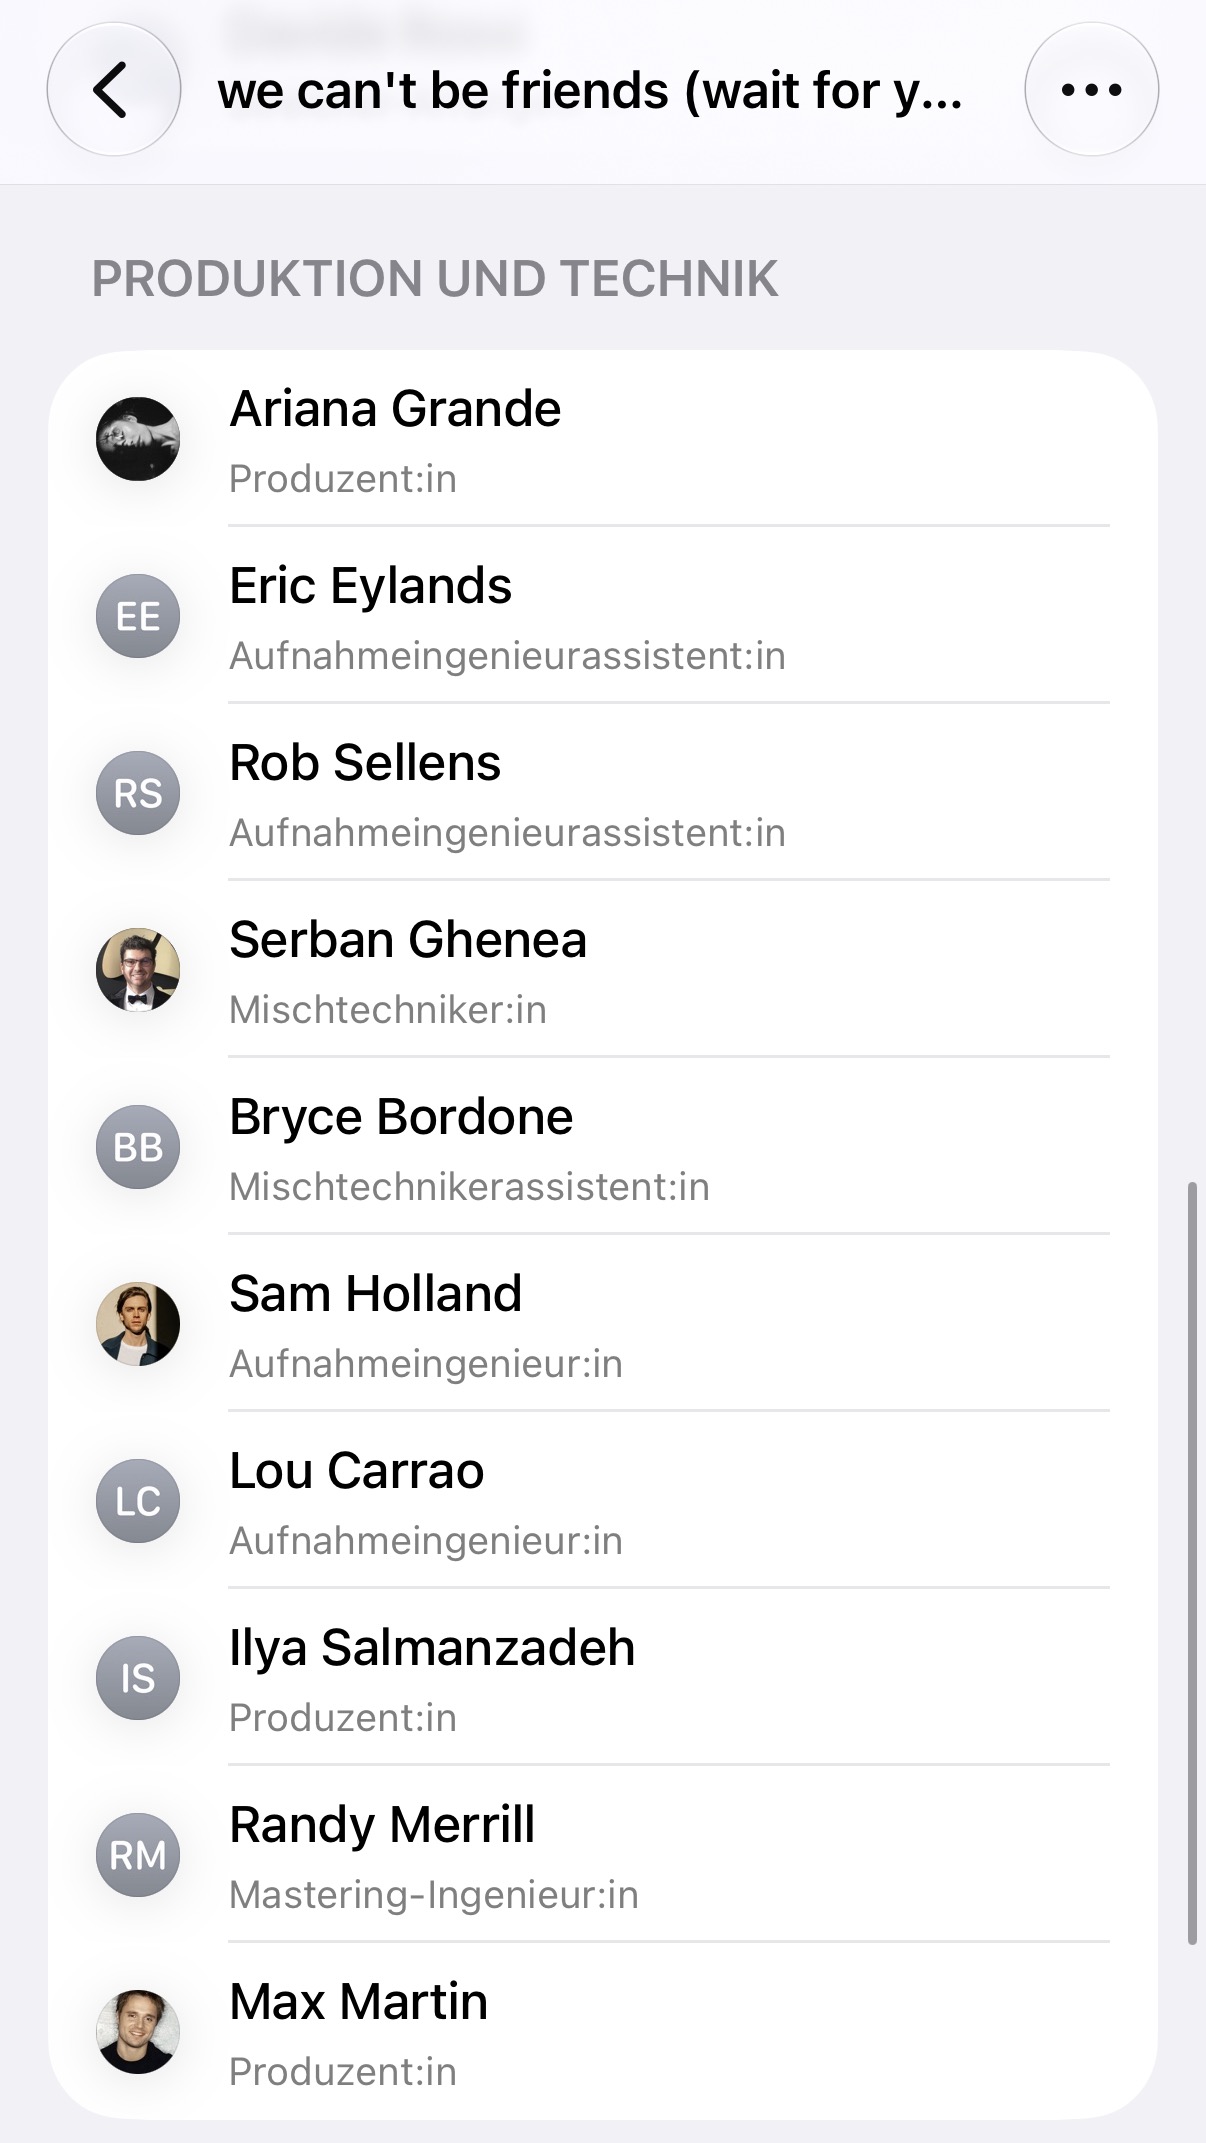This screenshot has width=1206, height=2143.
Task: Tap the LC initials avatar
Action: click(138, 1501)
